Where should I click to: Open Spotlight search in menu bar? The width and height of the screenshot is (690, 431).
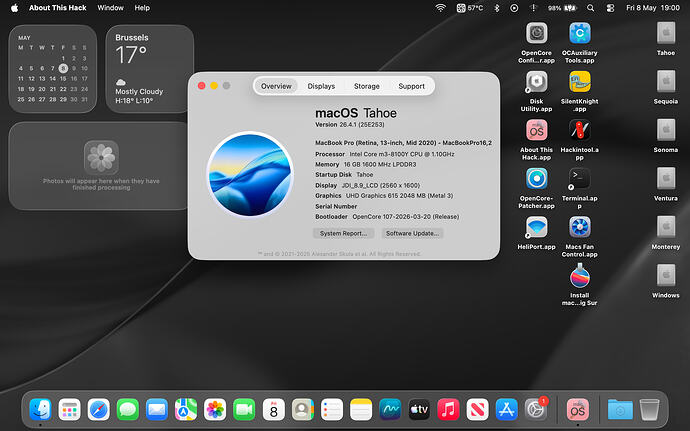(x=591, y=7)
